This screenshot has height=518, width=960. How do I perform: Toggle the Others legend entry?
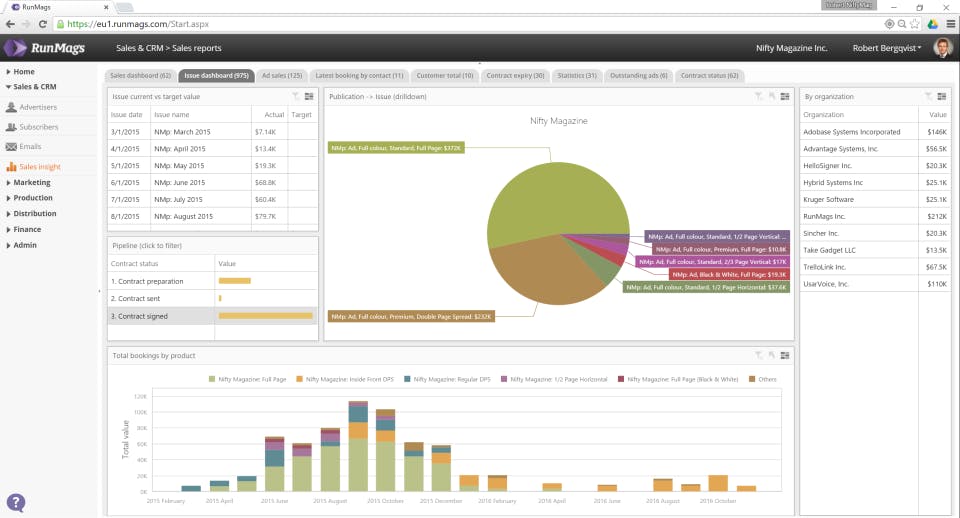pos(762,379)
